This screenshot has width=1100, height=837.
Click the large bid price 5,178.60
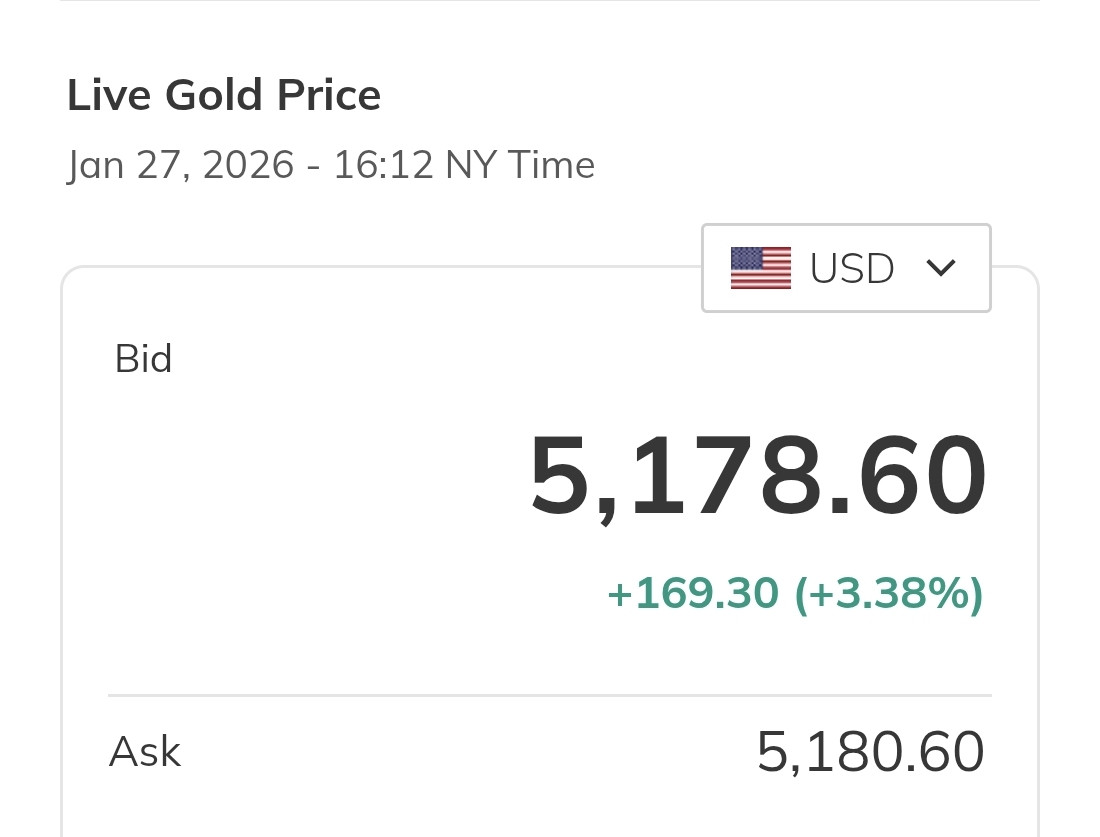(x=757, y=476)
